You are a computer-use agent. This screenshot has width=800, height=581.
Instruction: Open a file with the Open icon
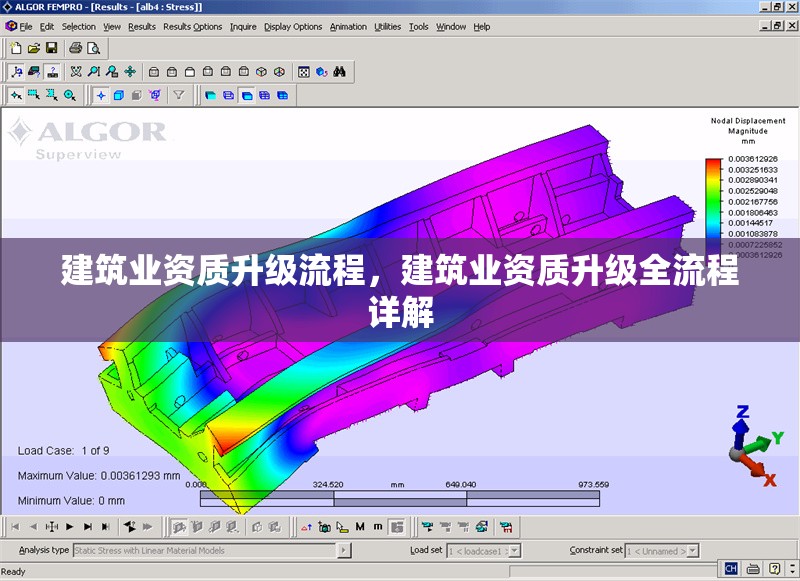point(32,48)
